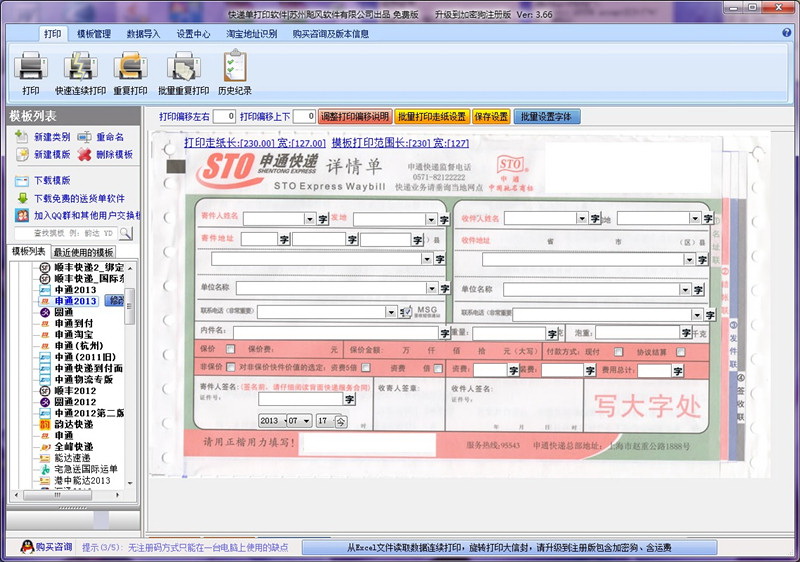
Task: Open sender 联系电话 dropdown arrow
Action: [x=391, y=312]
